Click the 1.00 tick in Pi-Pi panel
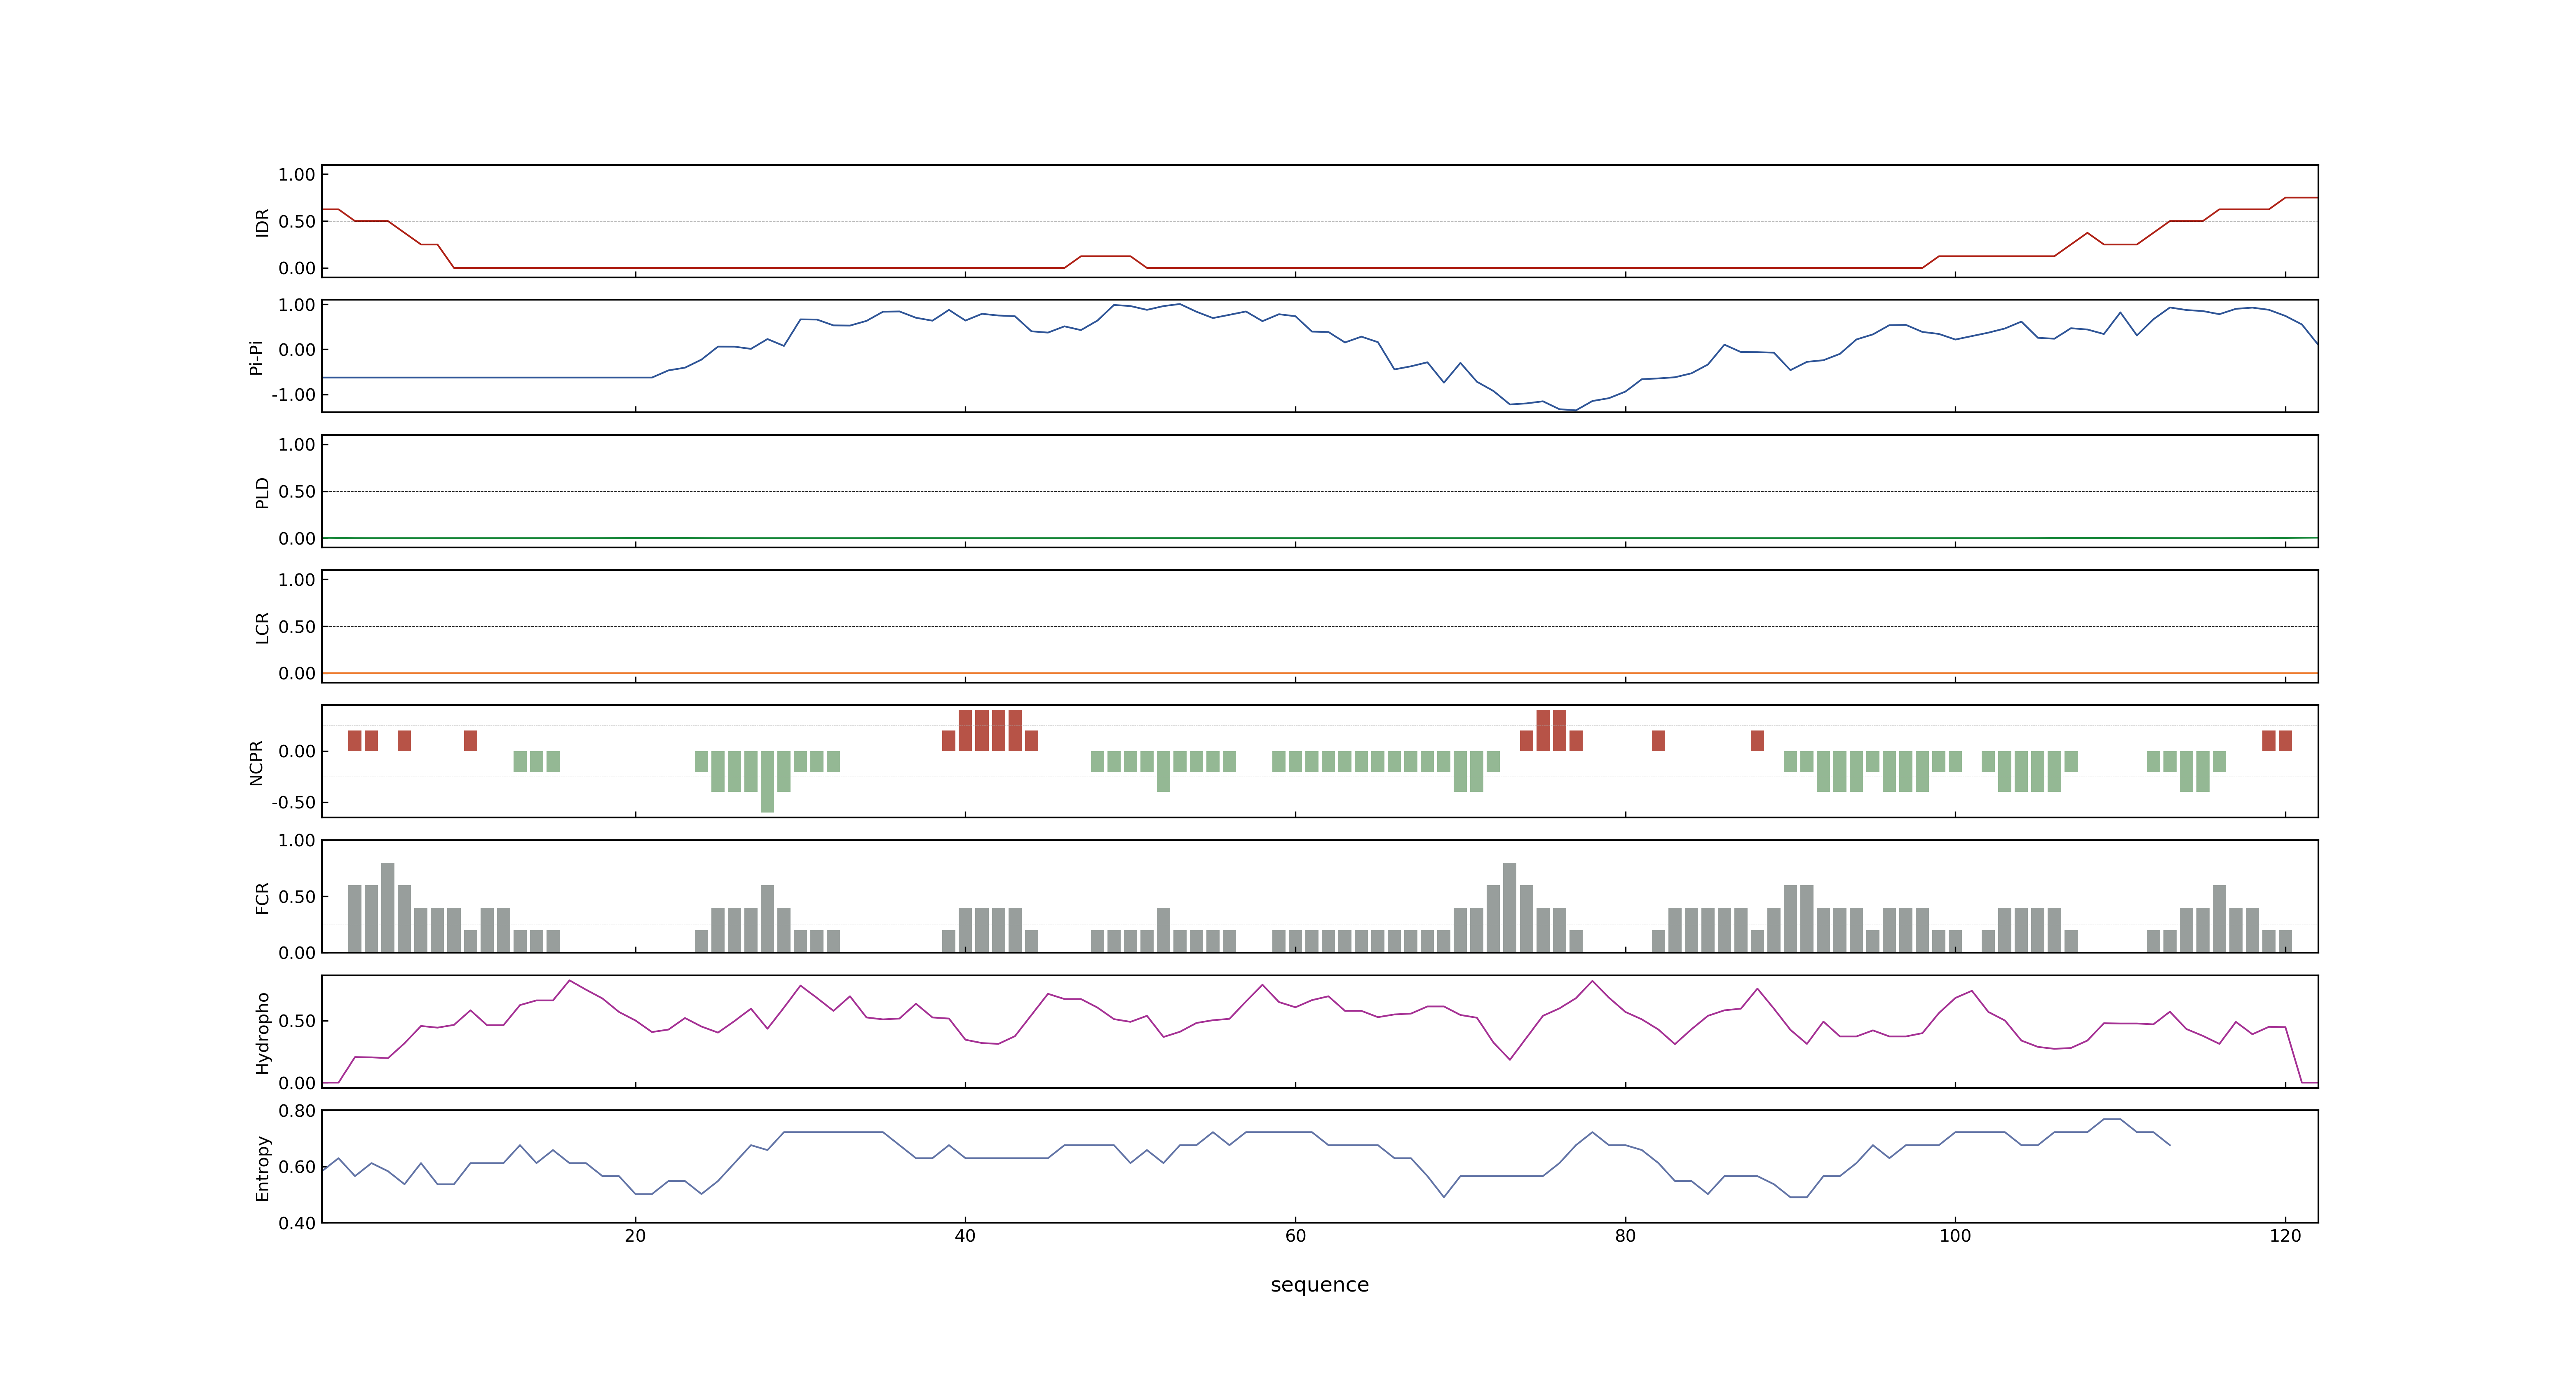Viewport: 2576px width, 1374px height. (x=297, y=306)
